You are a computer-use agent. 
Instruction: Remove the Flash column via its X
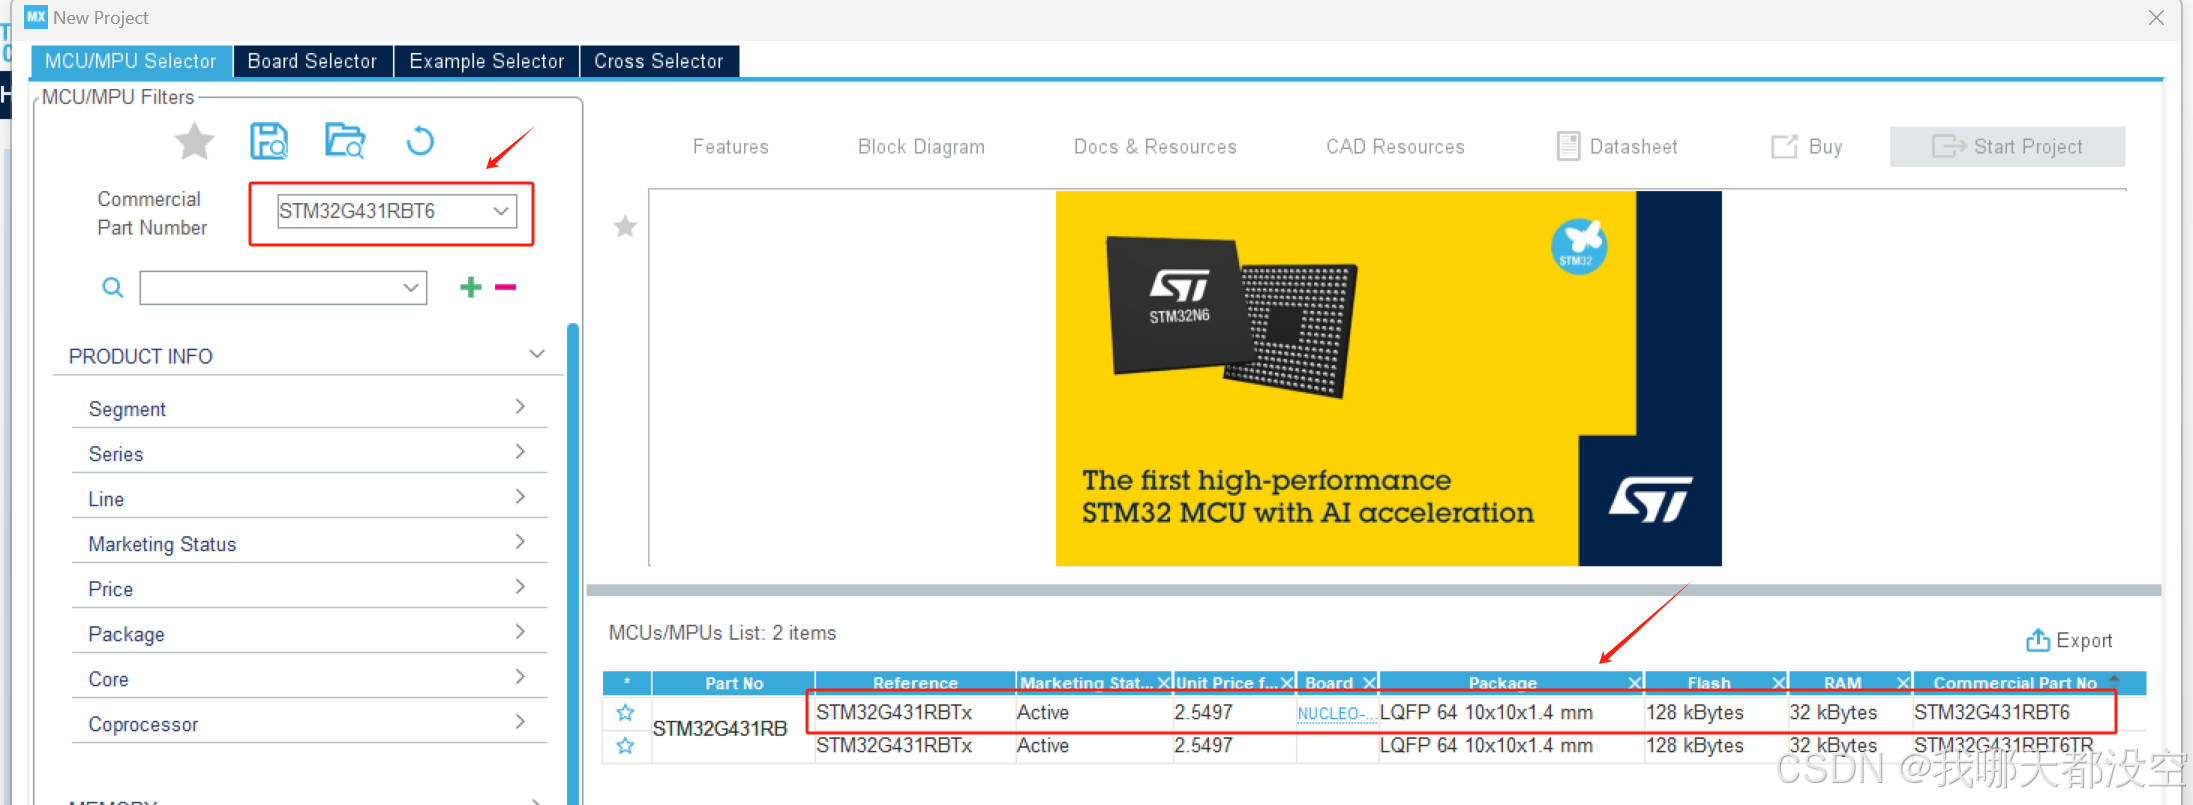pos(1779,683)
